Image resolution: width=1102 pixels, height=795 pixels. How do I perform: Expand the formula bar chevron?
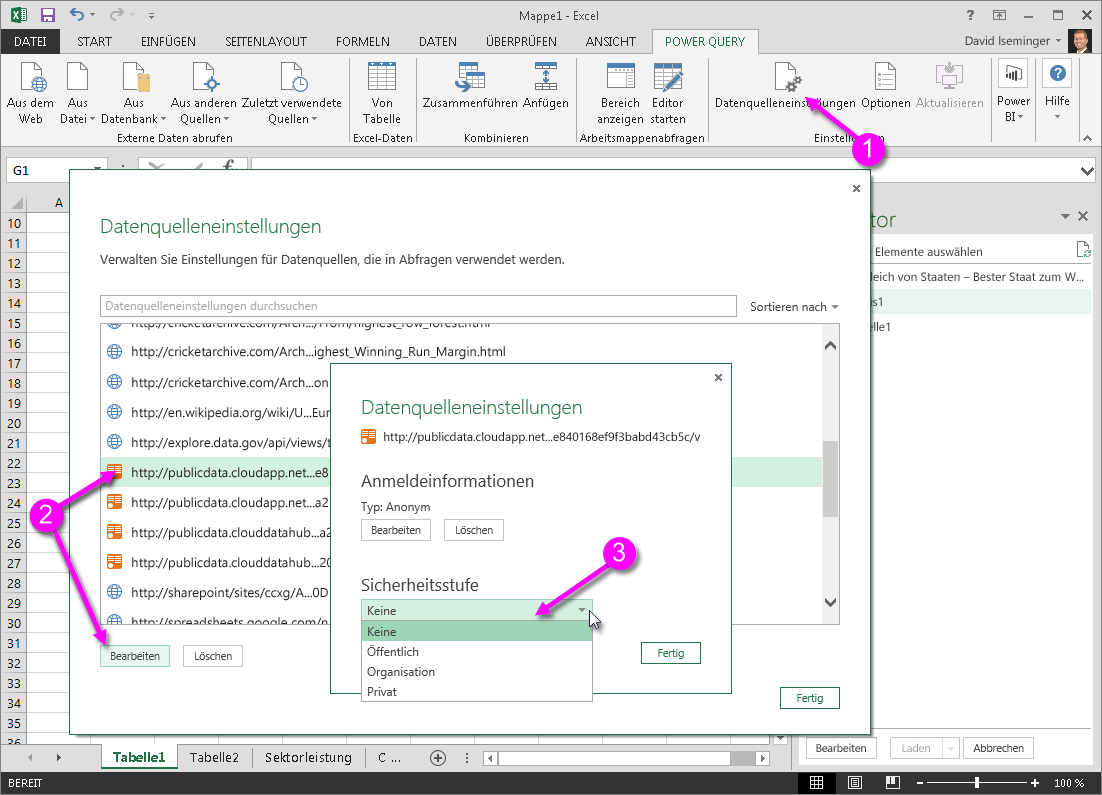tap(1087, 171)
